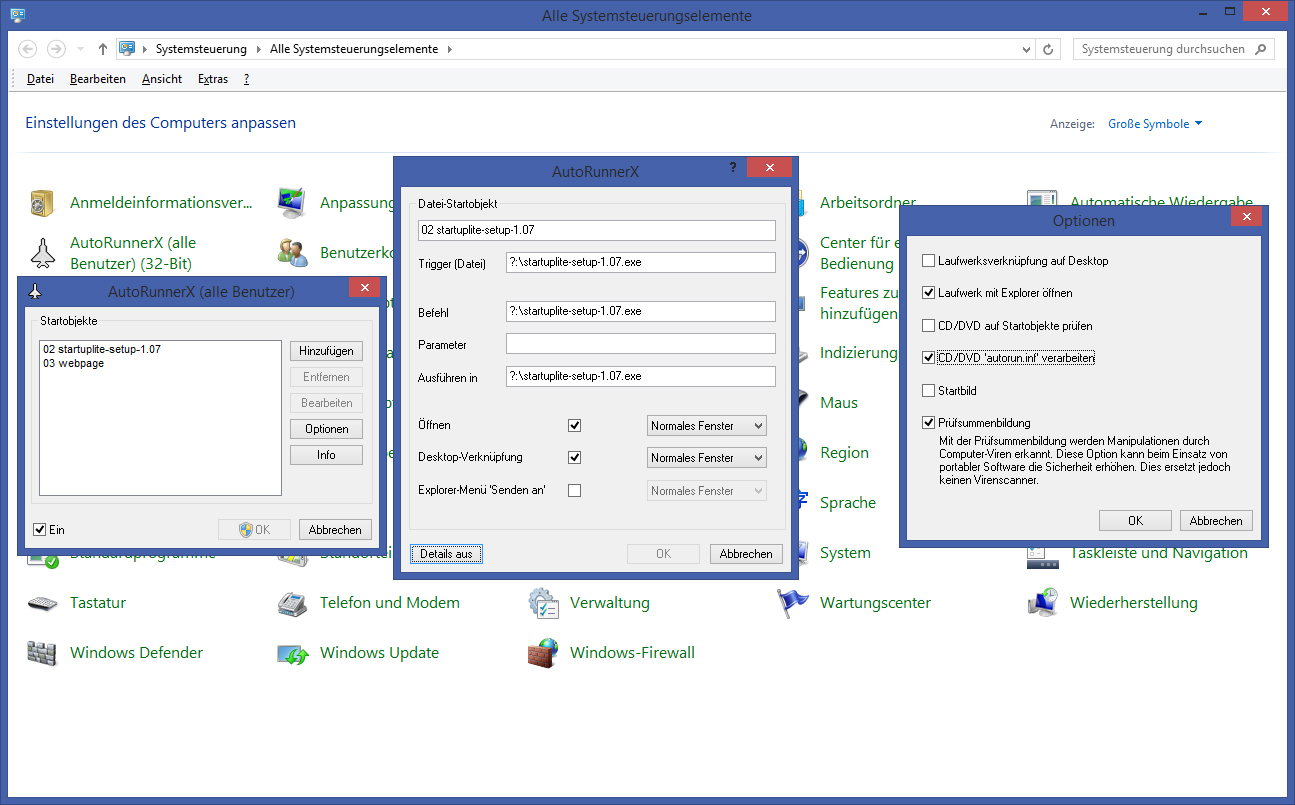1295x805 pixels.
Task: Click the jet icon in AutoRunnerX title bar
Action: tap(36, 292)
